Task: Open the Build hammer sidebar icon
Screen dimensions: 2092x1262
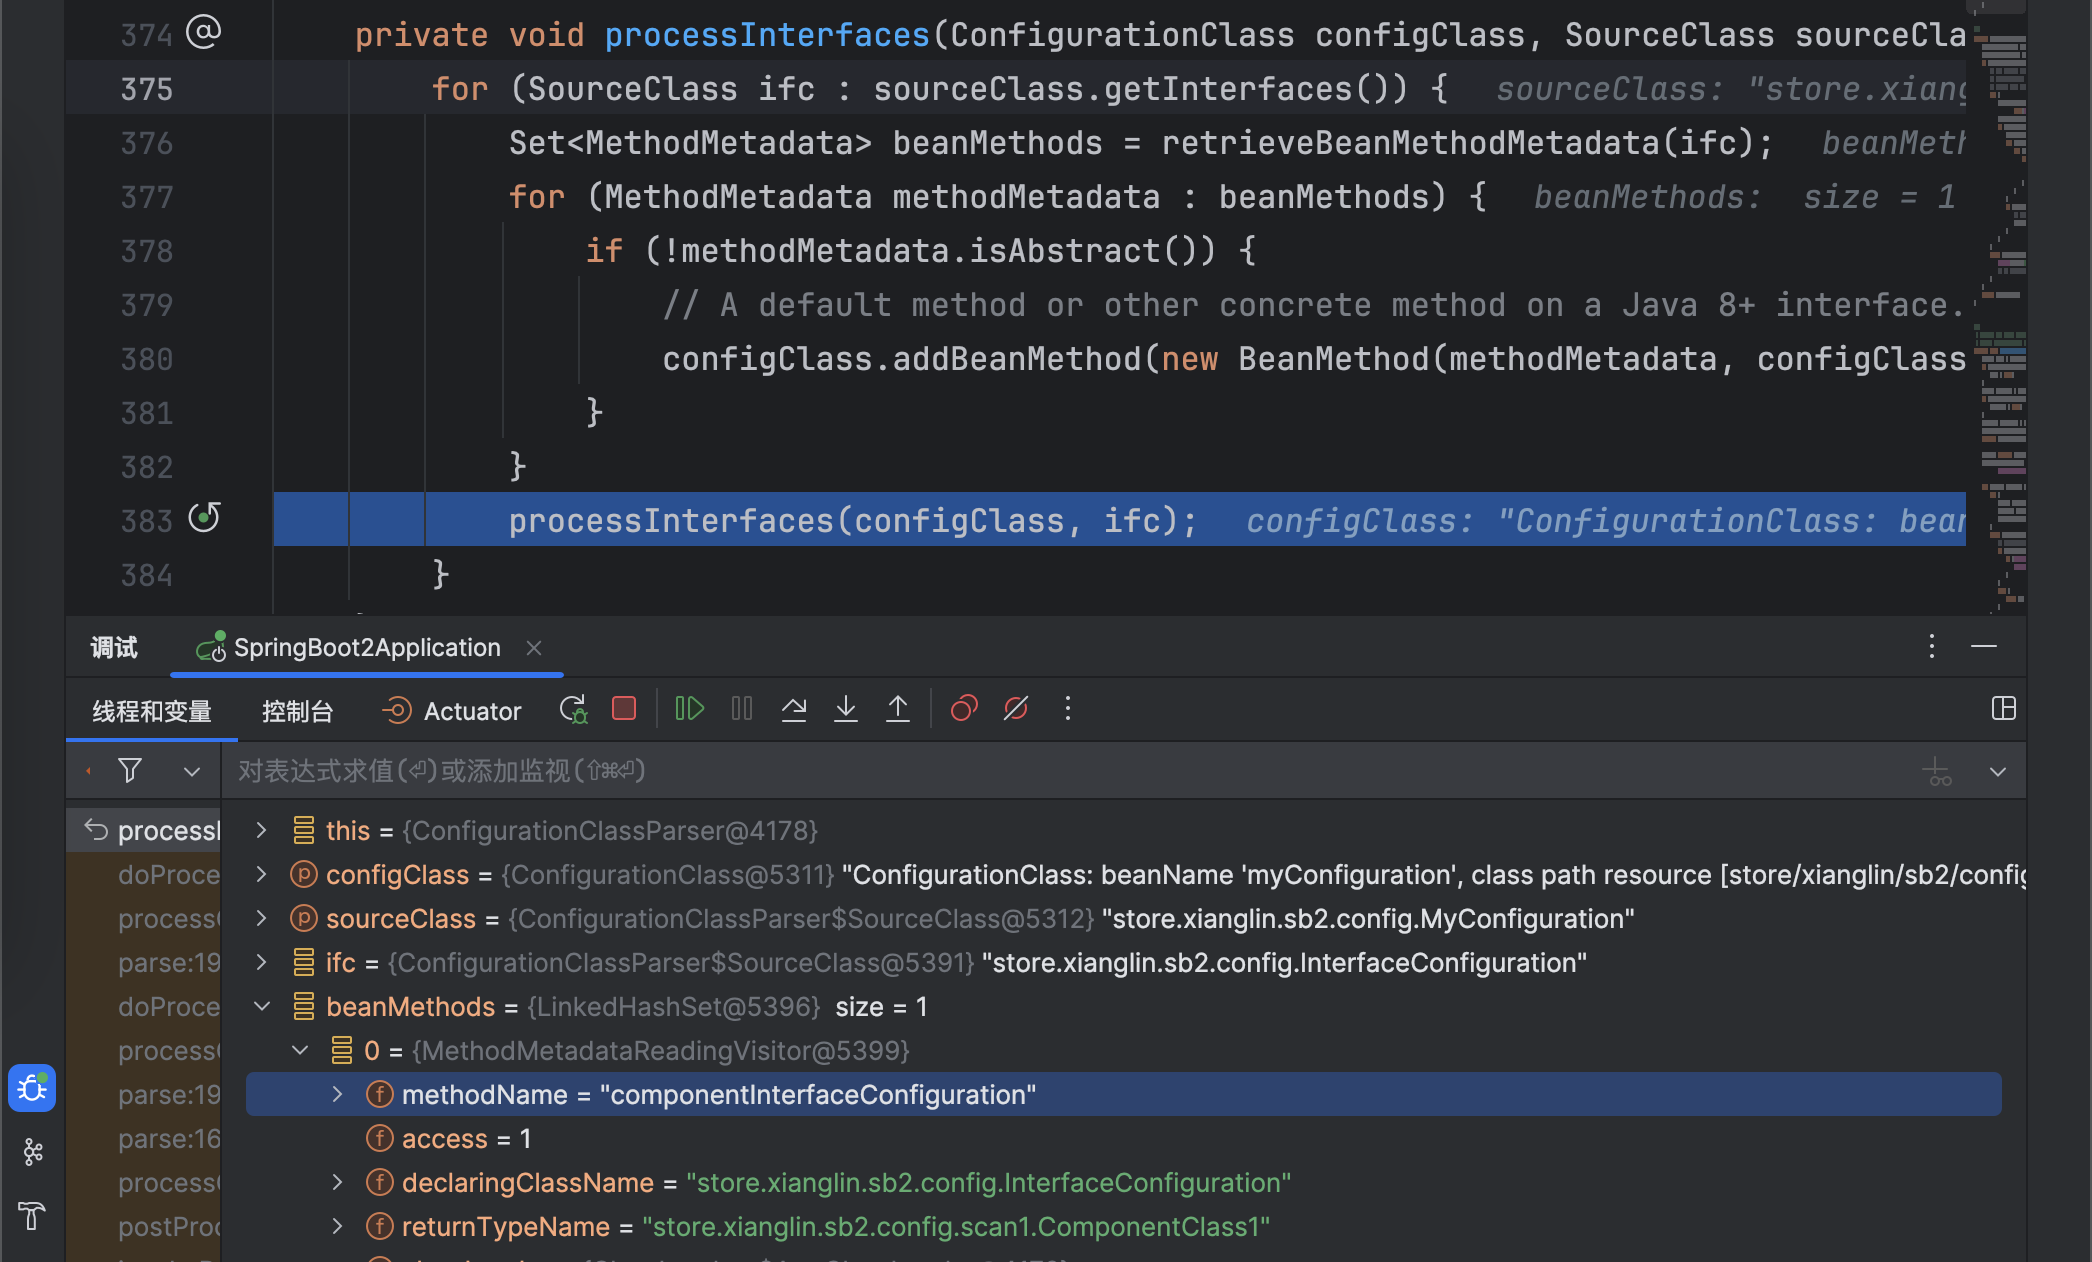Action: pos(32,1216)
